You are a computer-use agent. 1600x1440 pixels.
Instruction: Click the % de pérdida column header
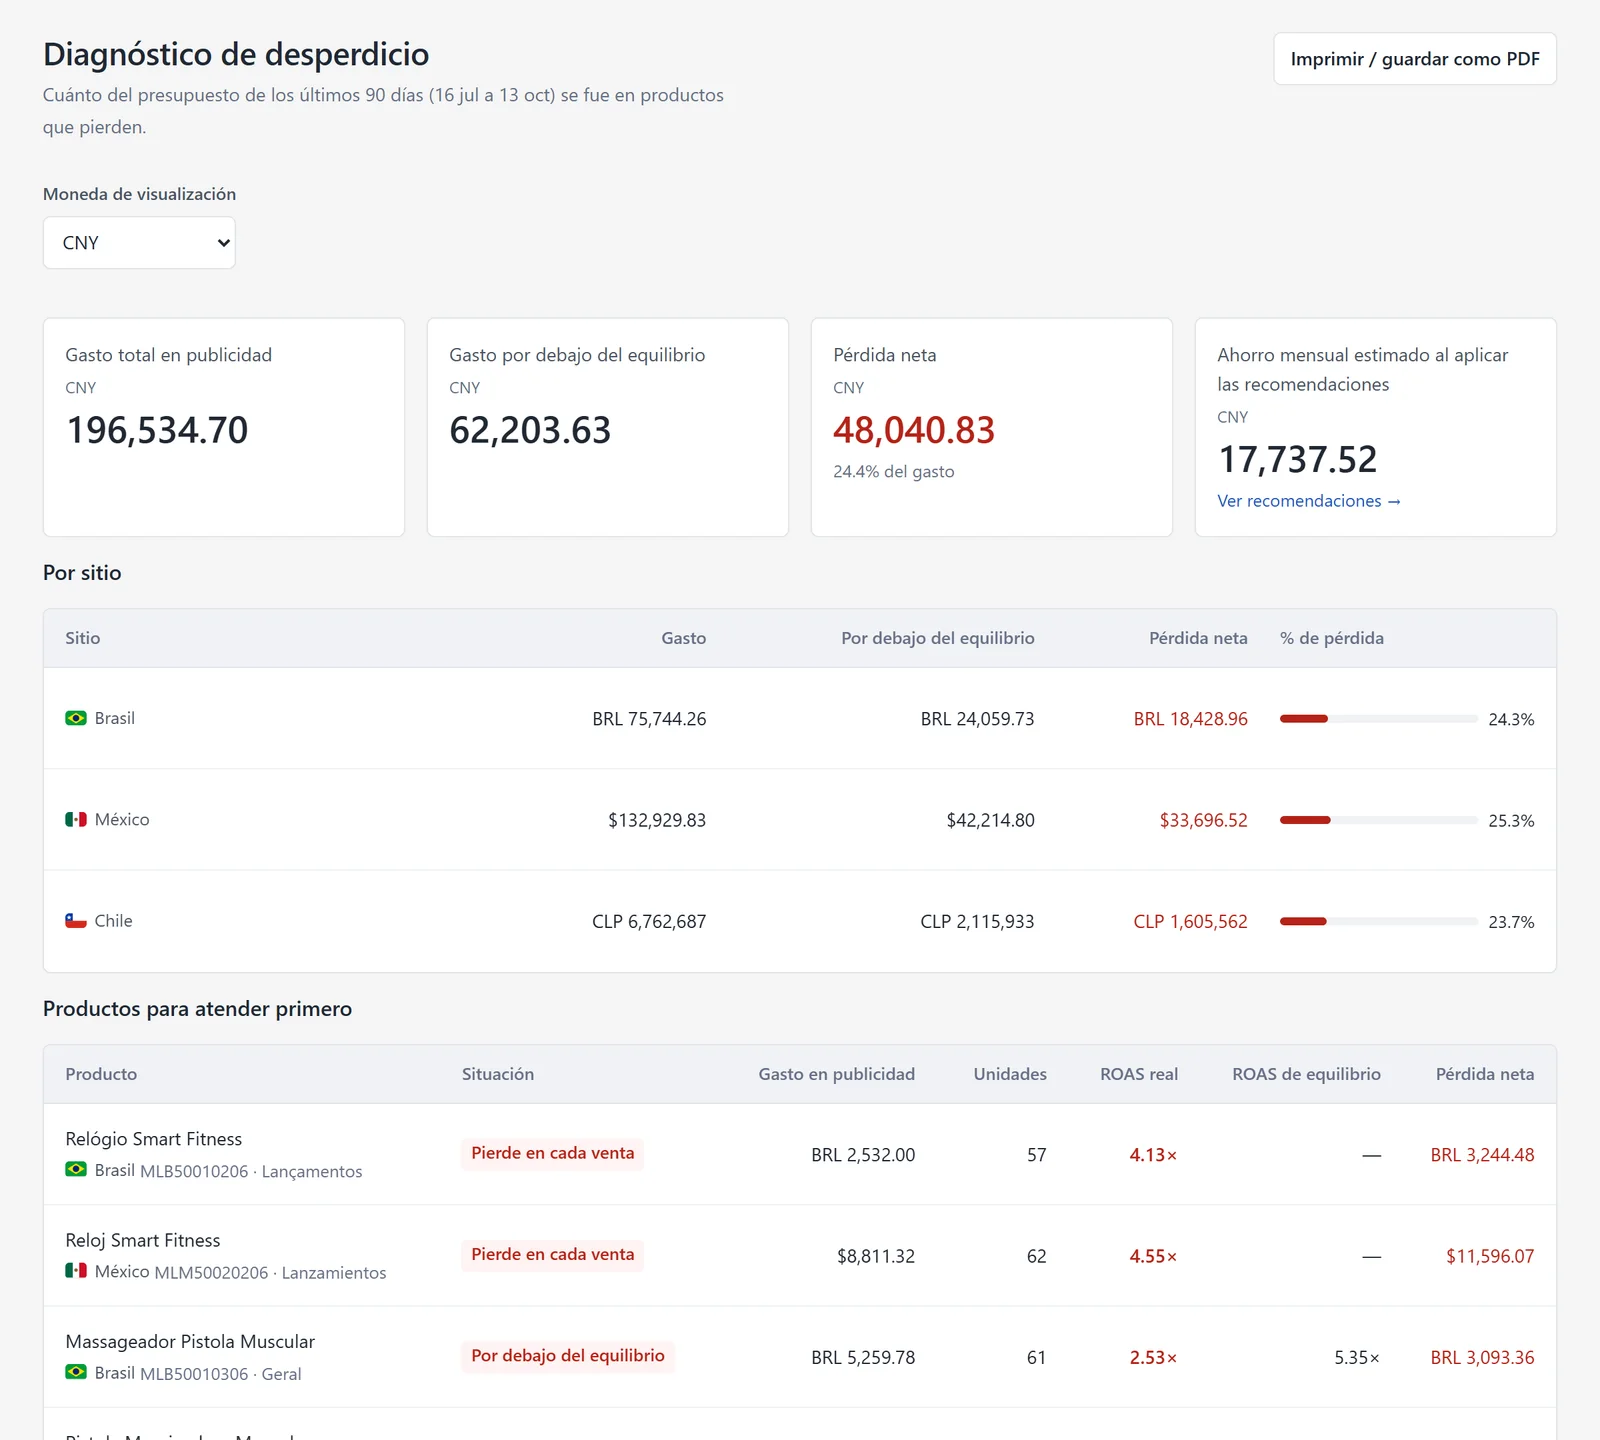[x=1332, y=638]
